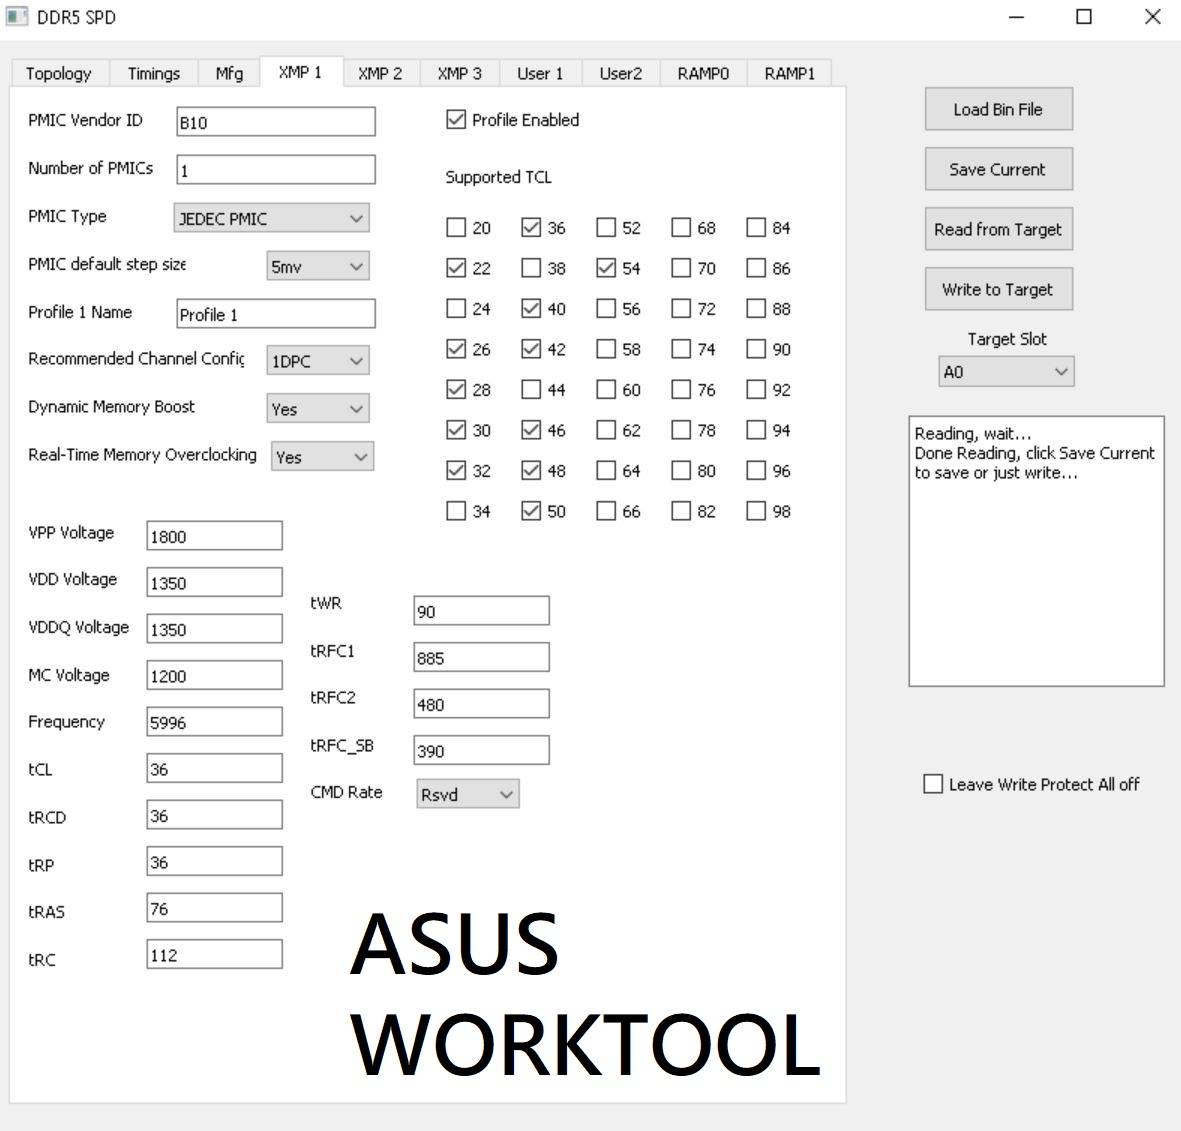Click the VDDQ Voltage field

pyautogui.click(x=215, y=629)
